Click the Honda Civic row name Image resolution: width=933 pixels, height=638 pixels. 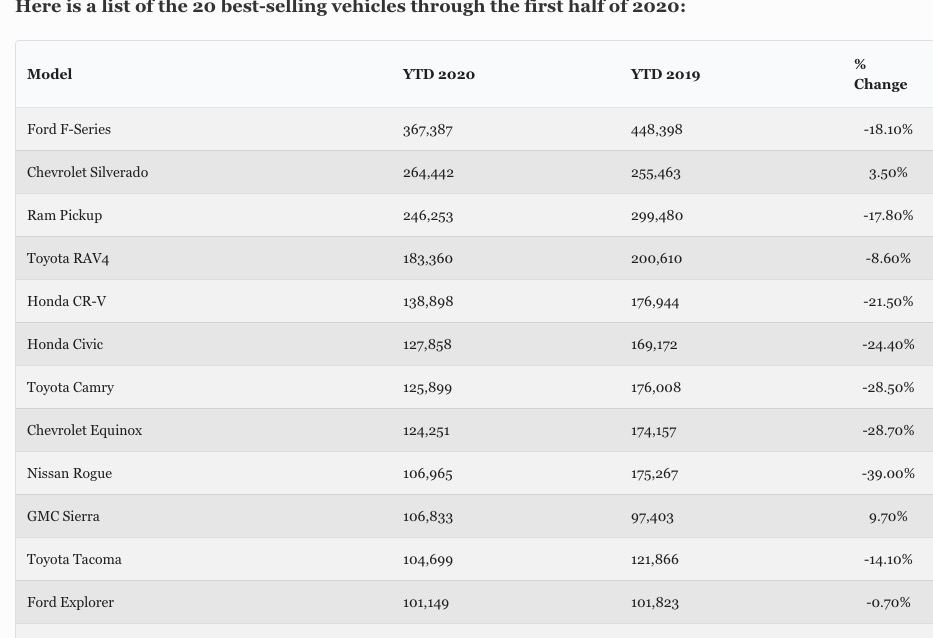pyautogui.click(x=65, y=344)
